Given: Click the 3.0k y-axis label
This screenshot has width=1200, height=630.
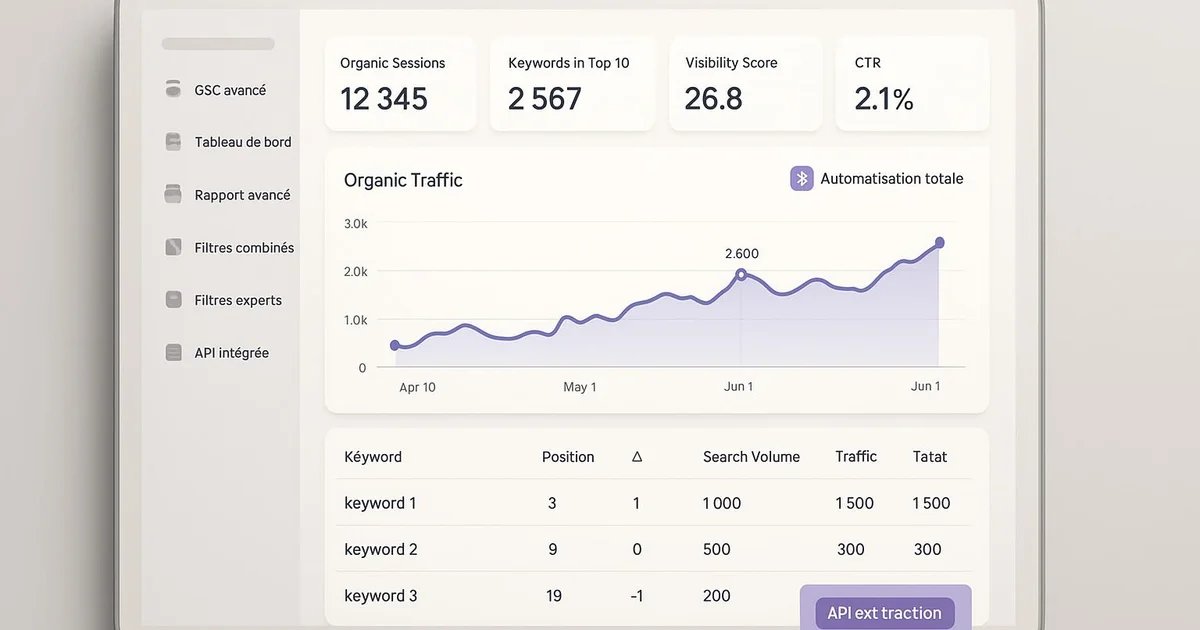Looking at the screenshot, I should [x=356, y=224].
